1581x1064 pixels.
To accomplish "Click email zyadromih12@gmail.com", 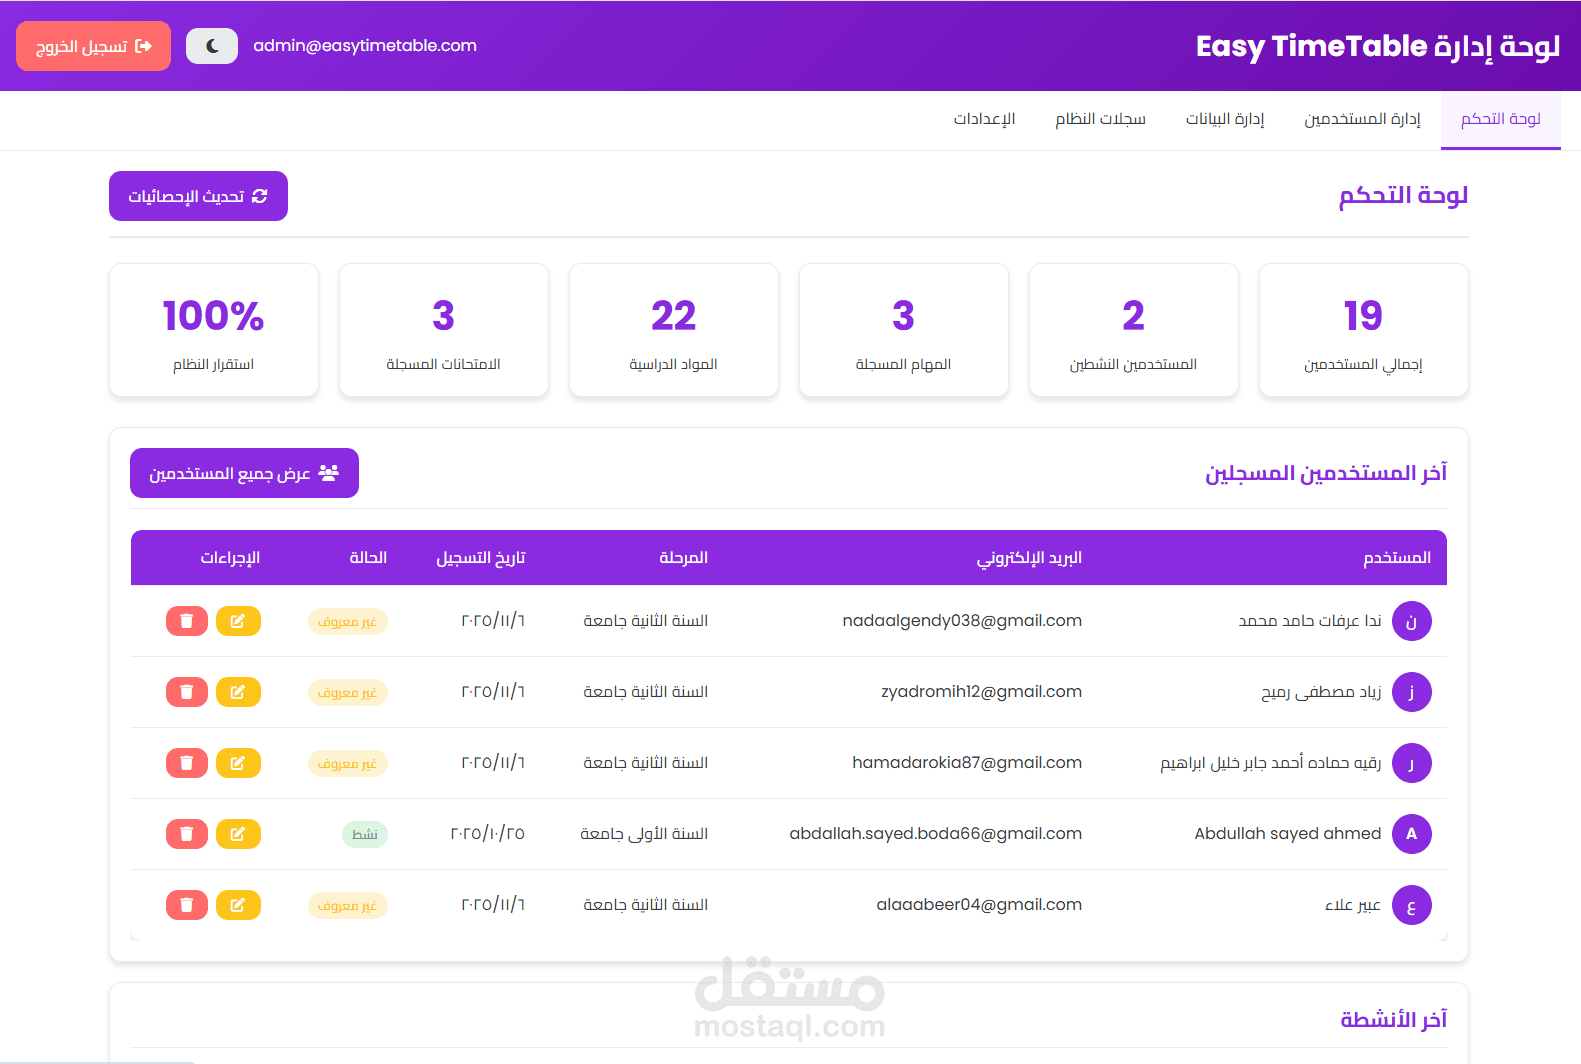I will pyautogui.click(x=981, y=692).
